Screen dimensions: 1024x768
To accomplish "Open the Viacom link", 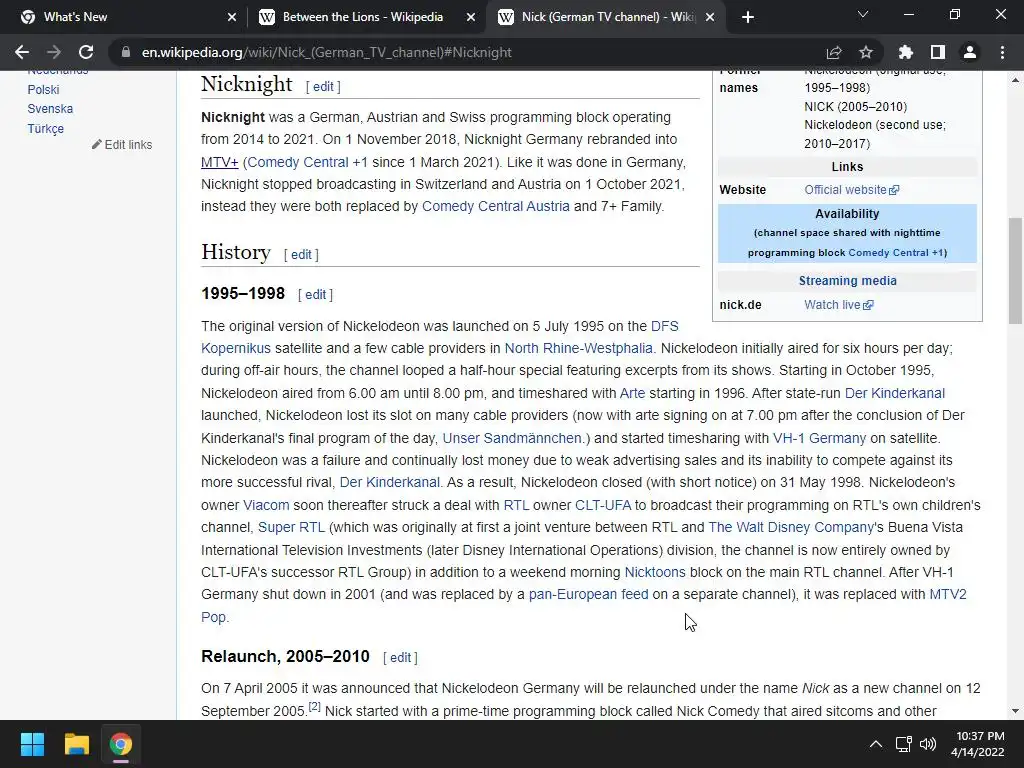I will coord(266,505).
